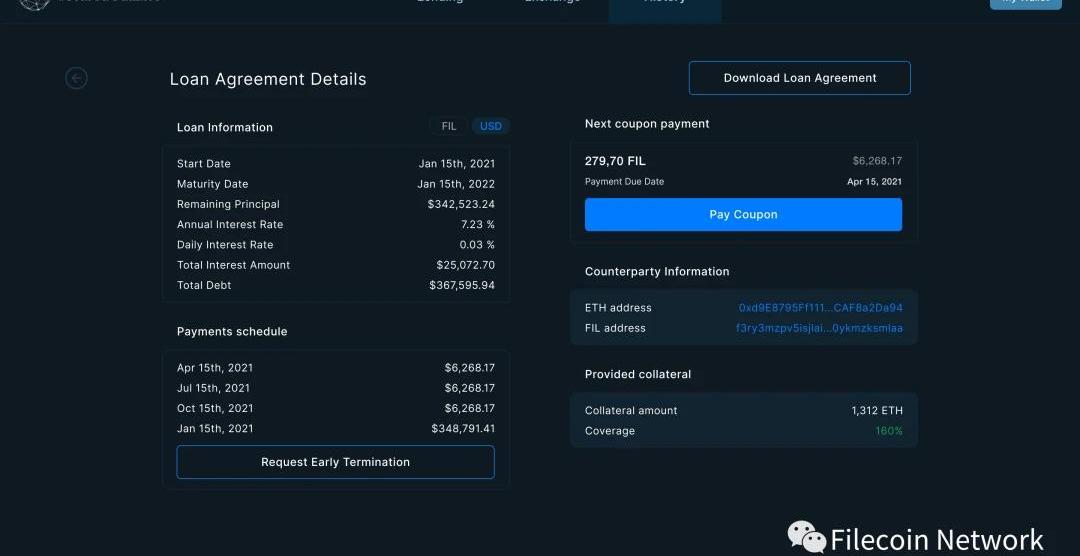
Task: Open the counterparty FIL address link
Action: pos(819,328)
